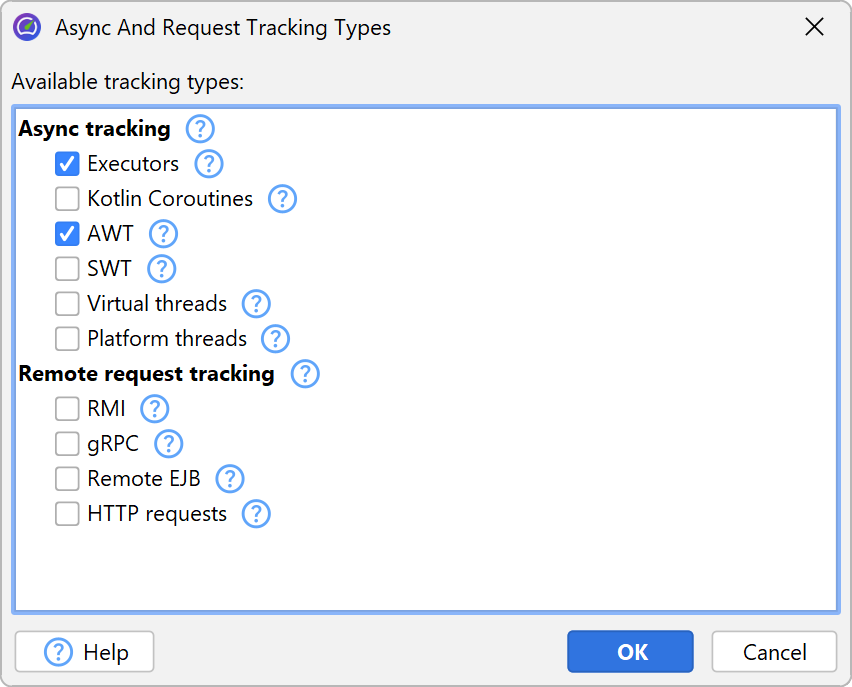Confirm with the OK button
Viewport: 852px width, 687px height.
tap(630, 652)
